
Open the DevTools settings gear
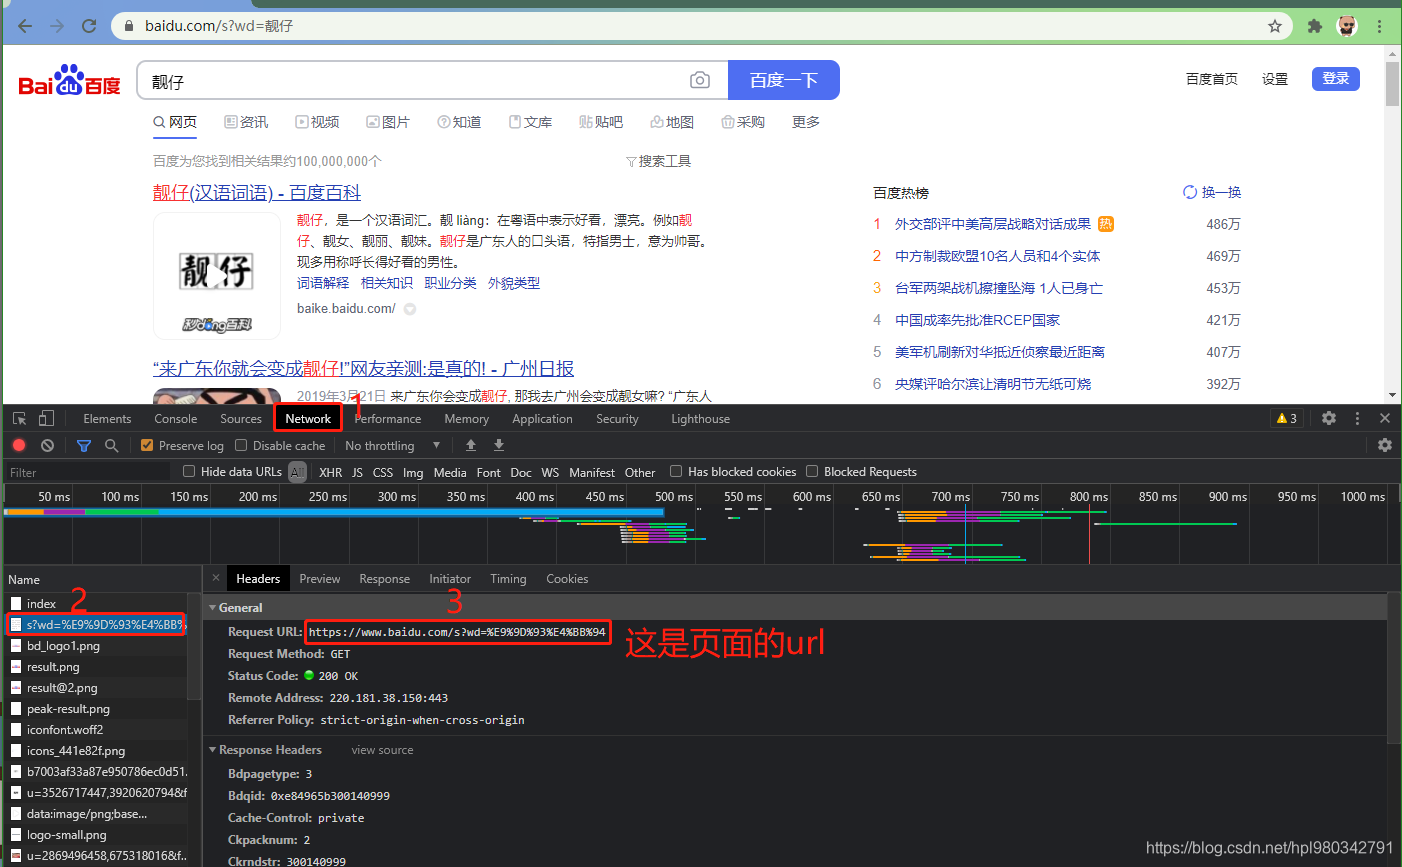tap(1329, 418)
